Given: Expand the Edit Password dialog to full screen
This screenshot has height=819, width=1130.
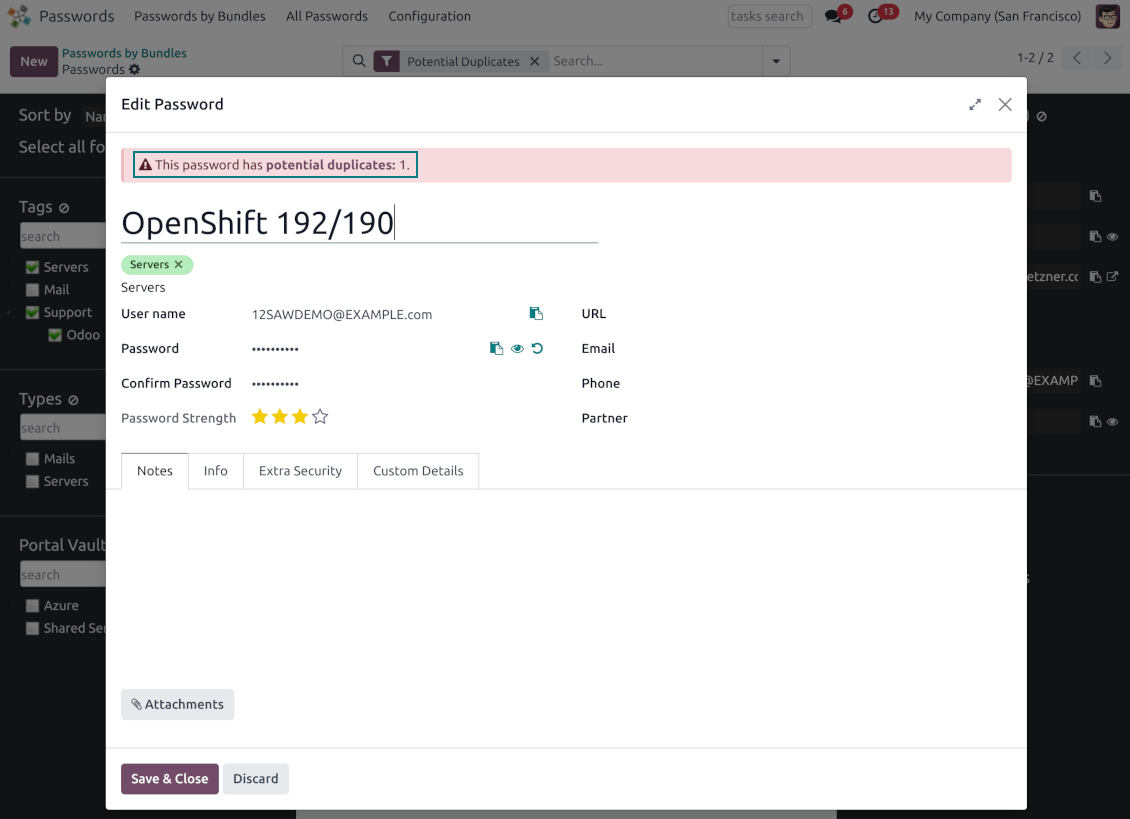Looking at the screenshot, I should 975,105.
